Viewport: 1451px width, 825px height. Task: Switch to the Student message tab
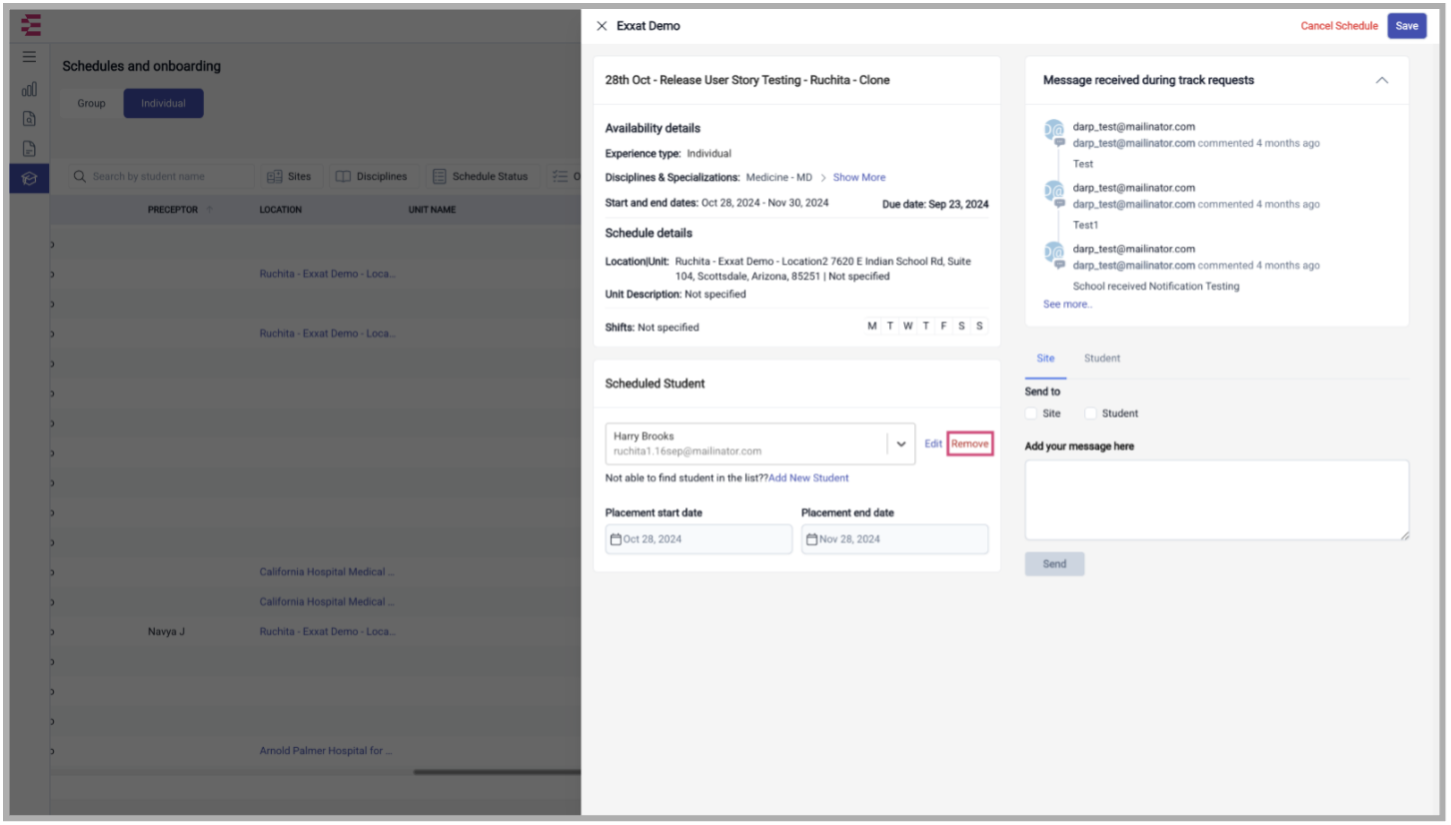click(1102, 358)
